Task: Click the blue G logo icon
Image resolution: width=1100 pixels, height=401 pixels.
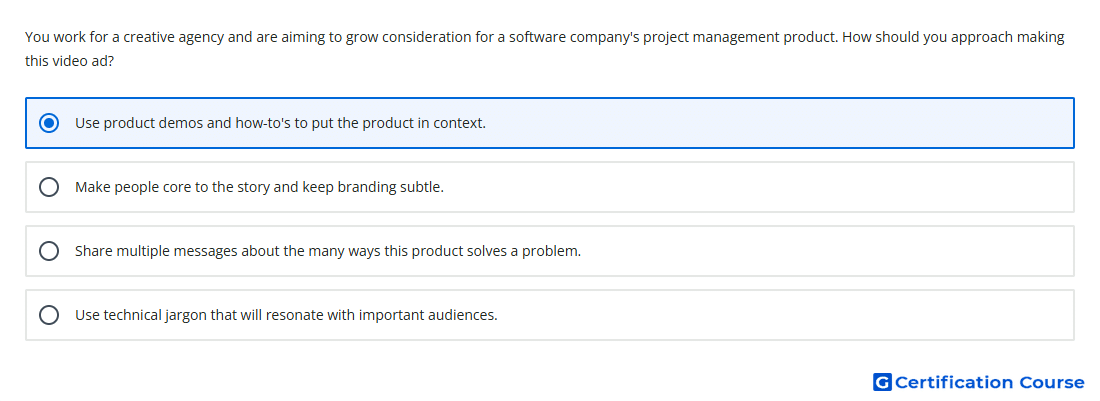Action: pyautogui.click(x=882, y=382)
